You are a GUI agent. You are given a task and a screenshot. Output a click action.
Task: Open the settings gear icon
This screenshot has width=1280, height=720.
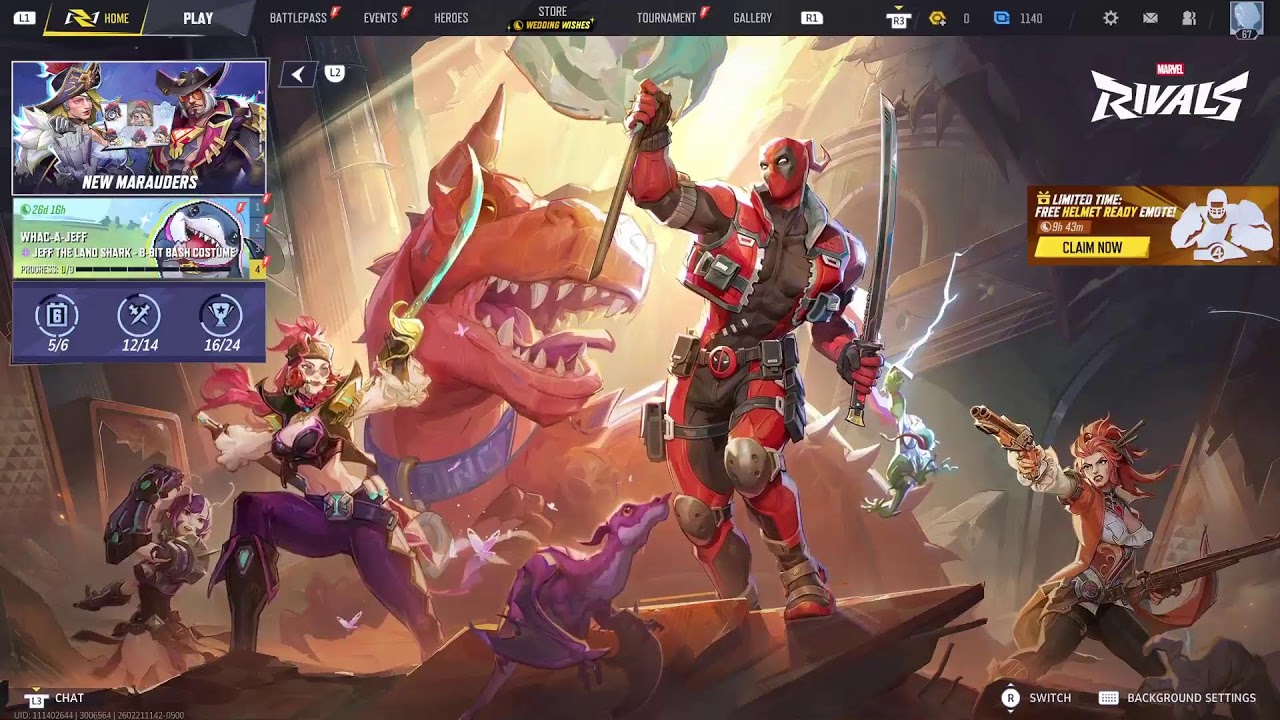[x=1110, y=18]
